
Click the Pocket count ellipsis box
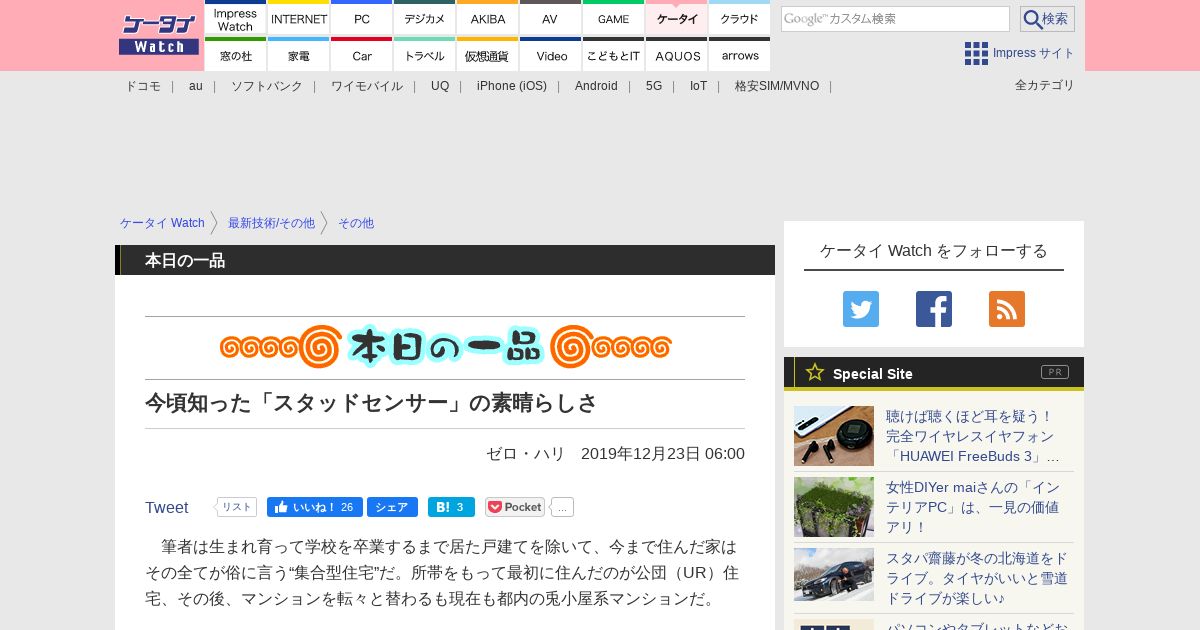[x=562, y=507]
